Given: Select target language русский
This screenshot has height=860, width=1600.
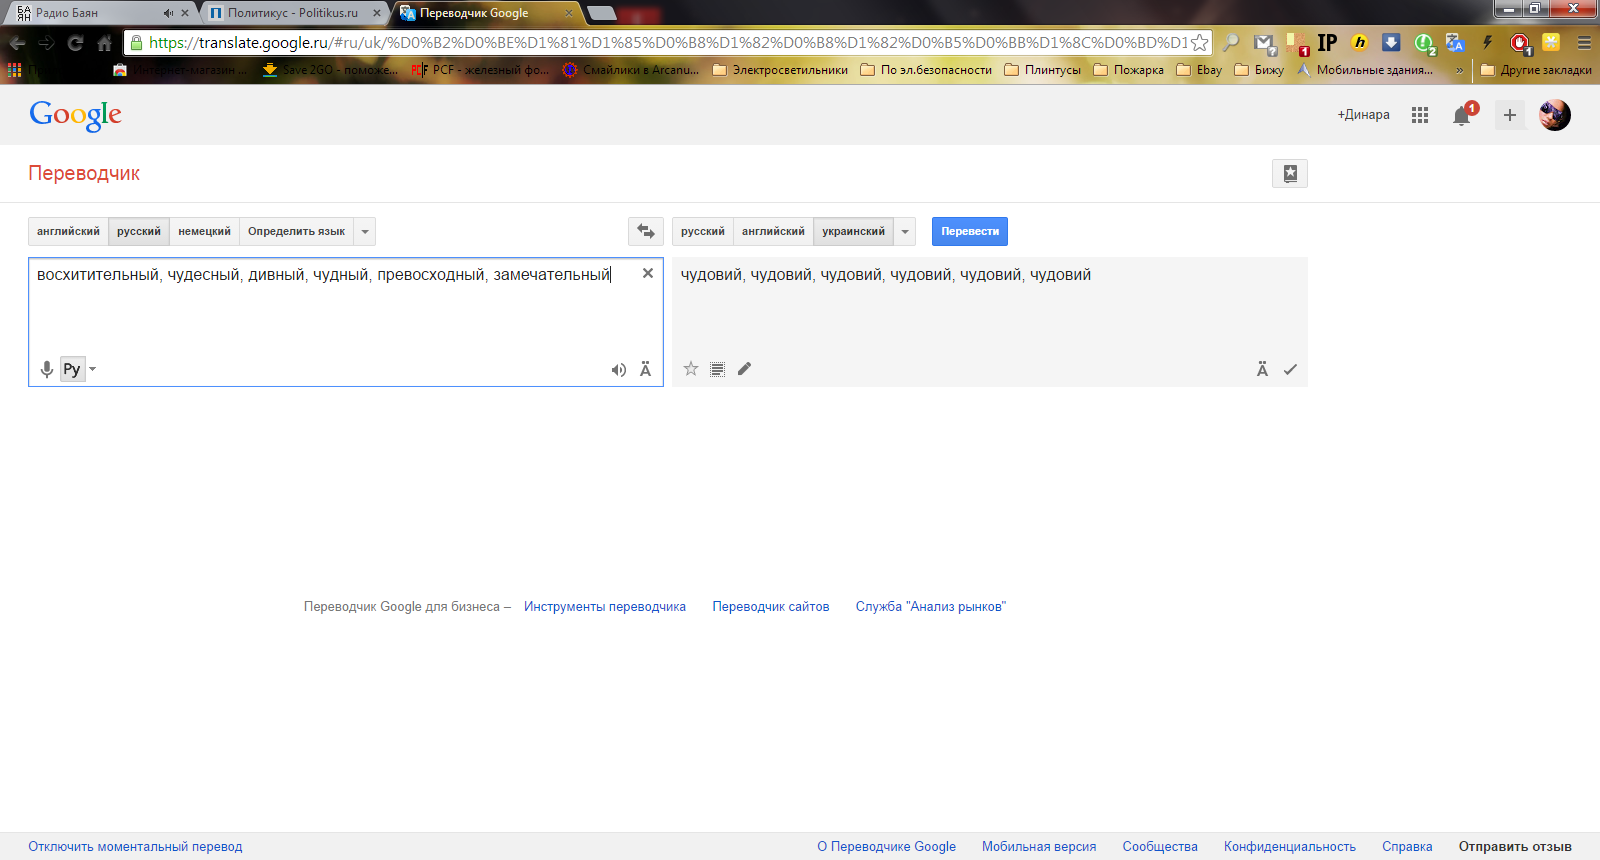Looking at the screenshot, I should coord(703,231).
